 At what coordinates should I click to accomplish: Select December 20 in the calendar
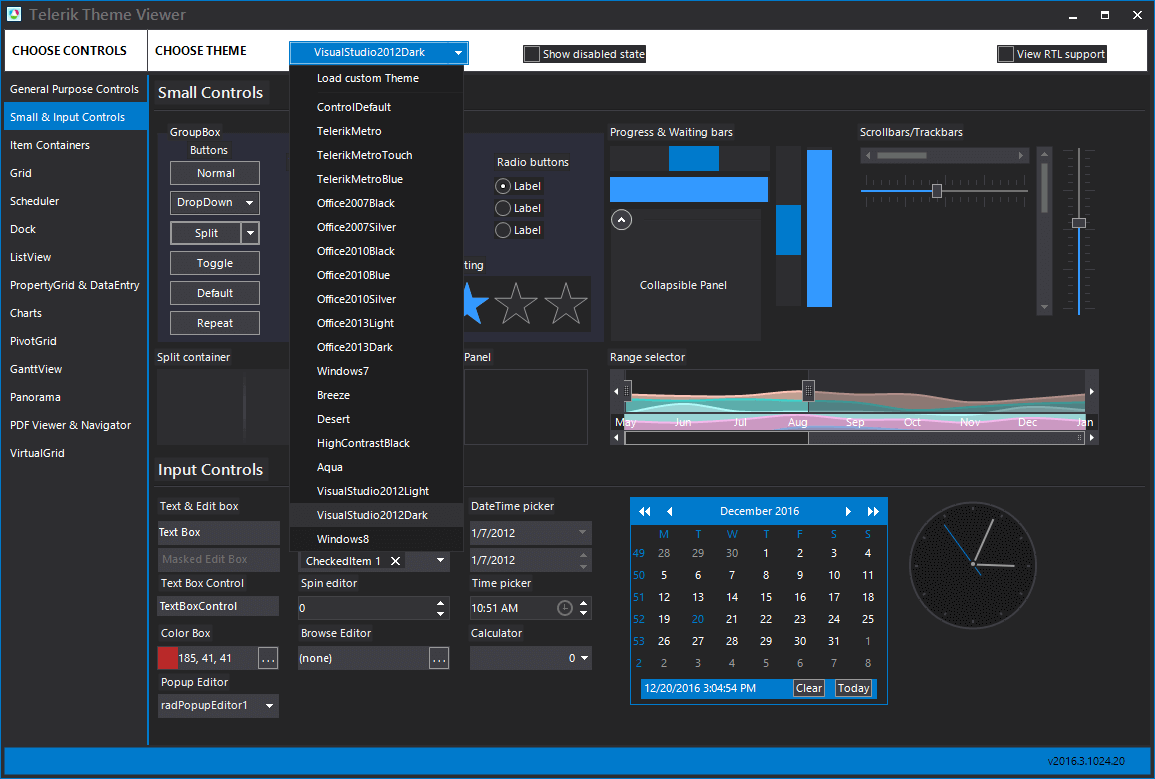click(x=698, y=619)
